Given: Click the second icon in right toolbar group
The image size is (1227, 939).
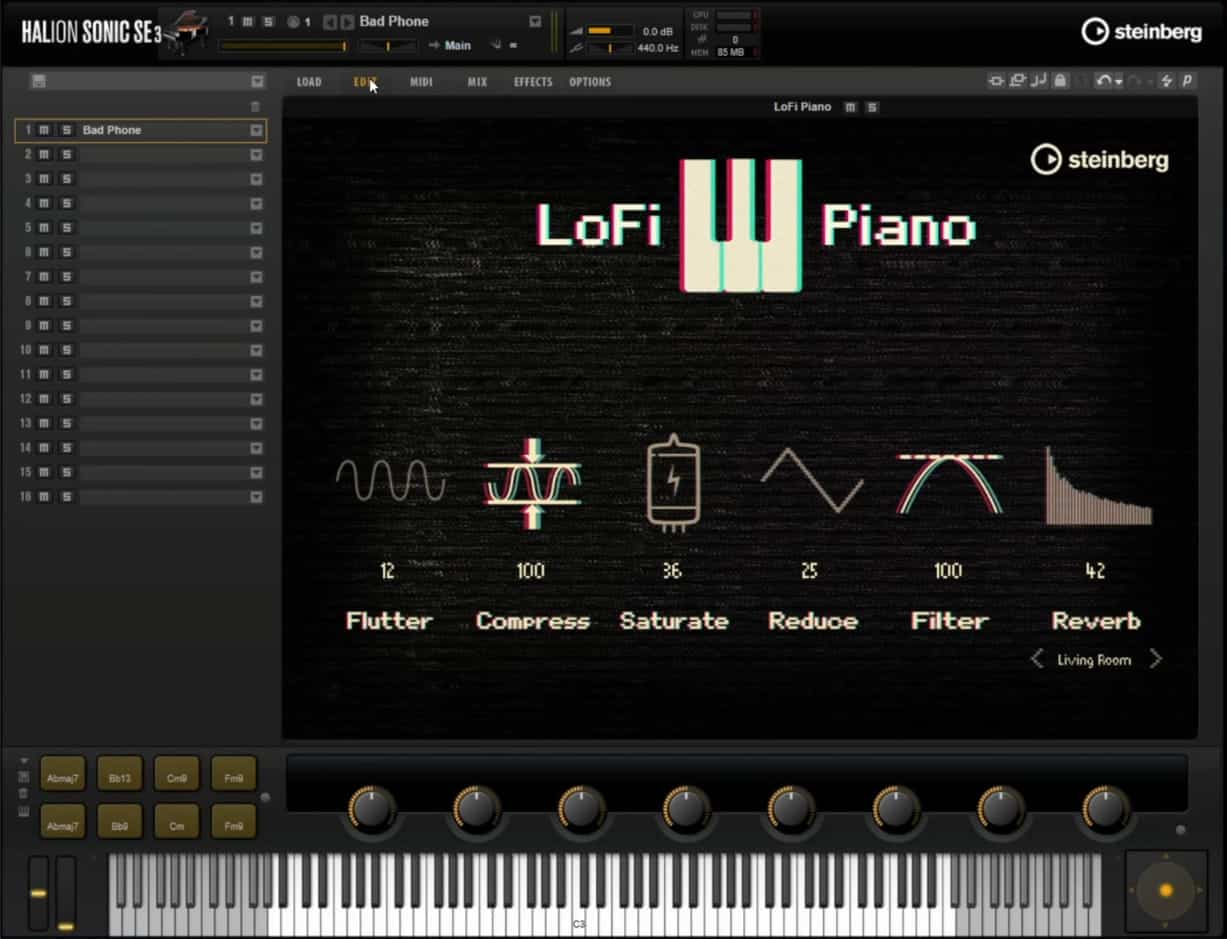Looking at the screenshot, I should click(1018, 81).
